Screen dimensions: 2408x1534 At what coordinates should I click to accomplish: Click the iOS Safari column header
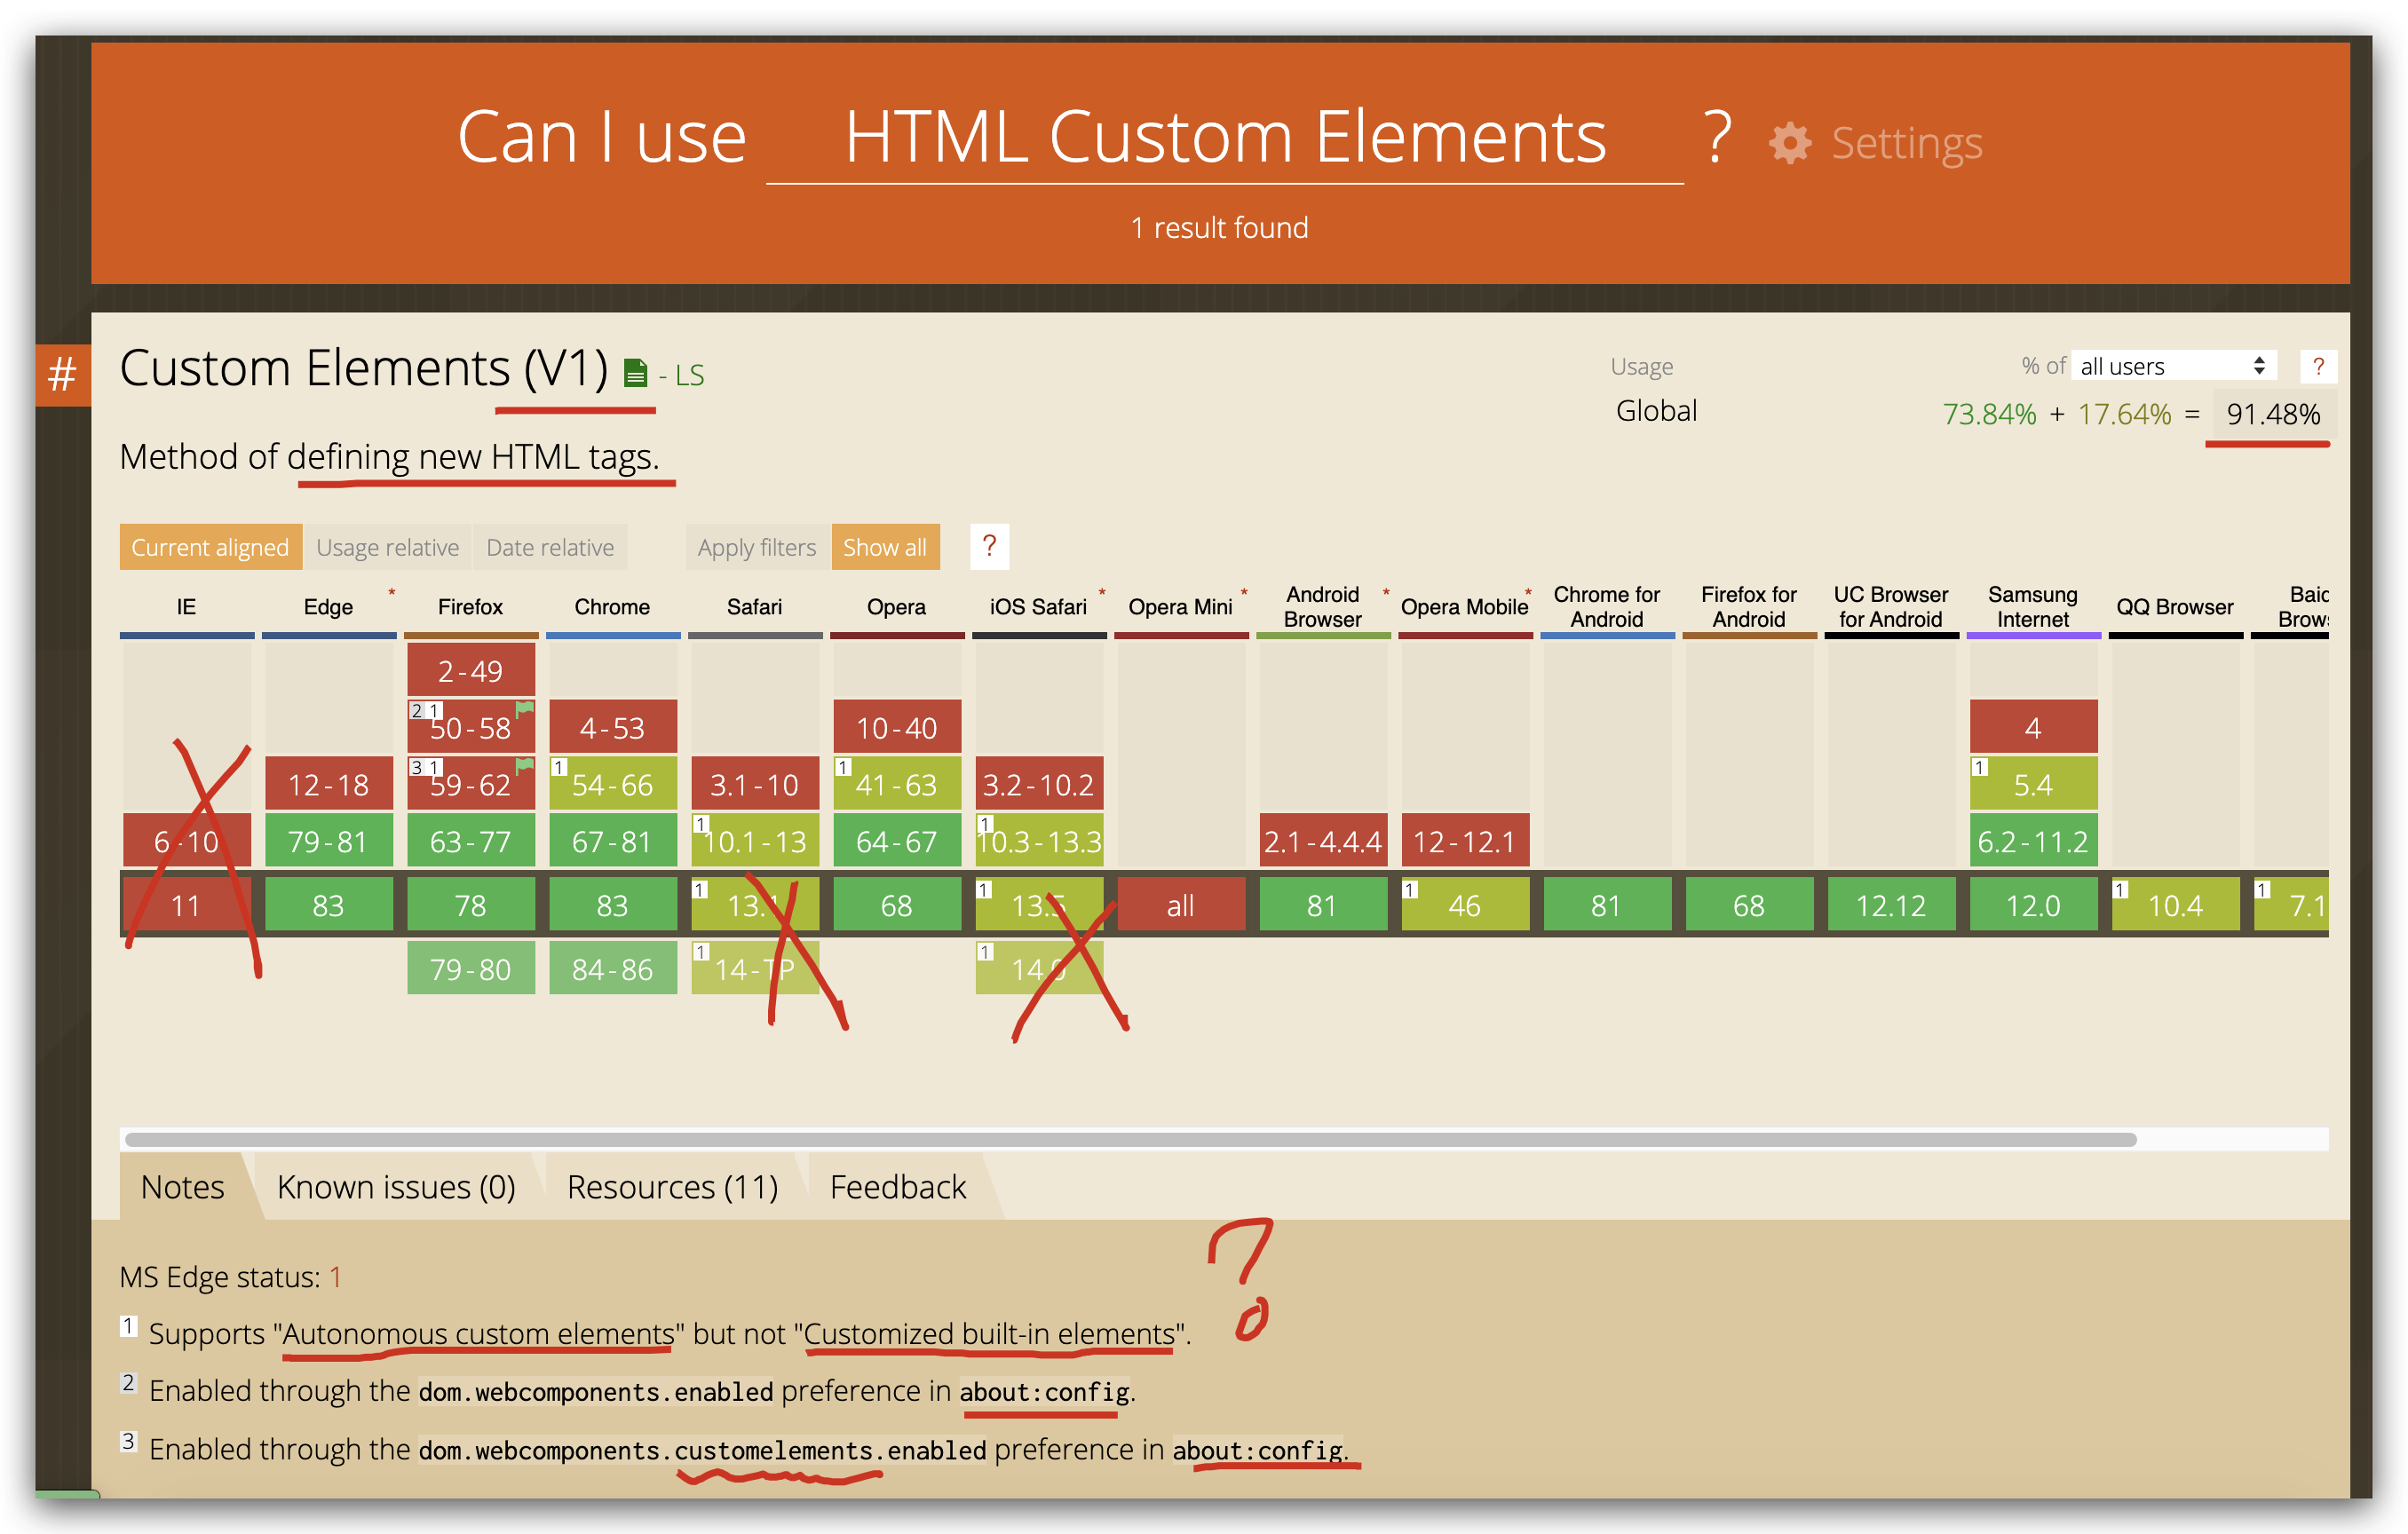[x=1038, y=606]
